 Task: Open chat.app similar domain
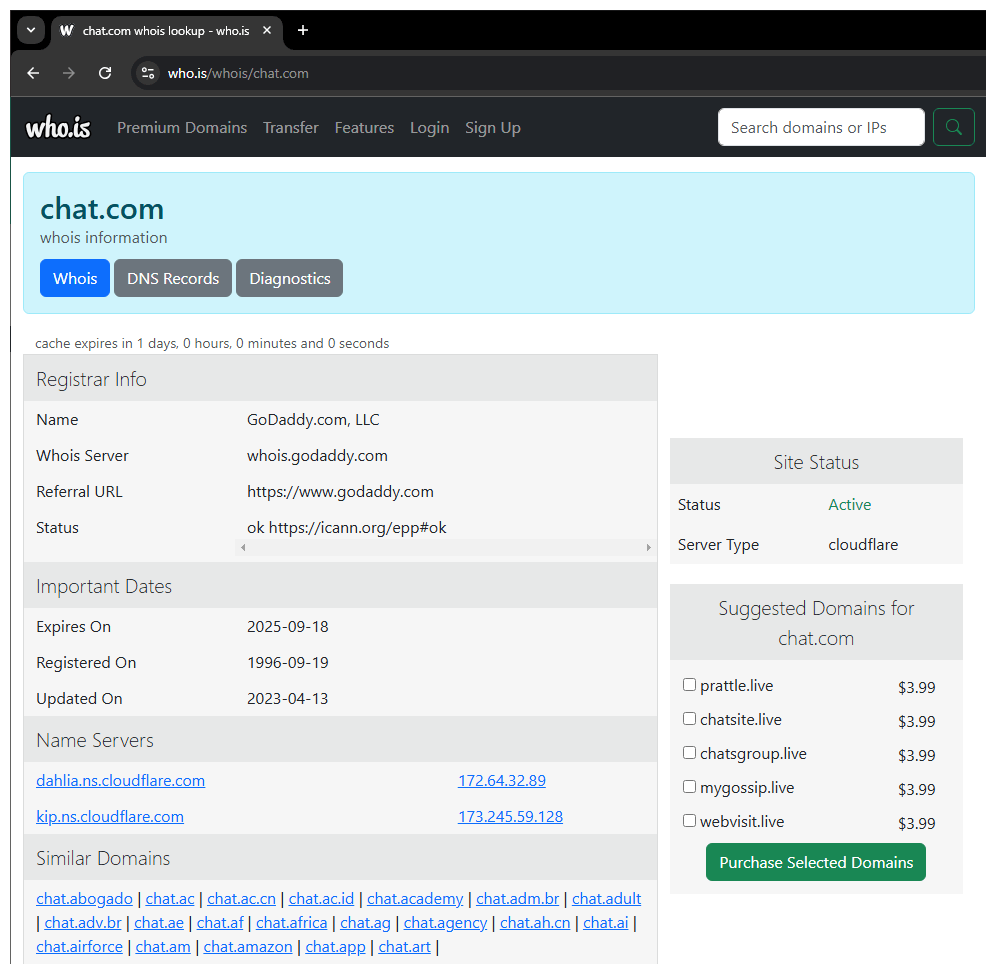point(335,947)
